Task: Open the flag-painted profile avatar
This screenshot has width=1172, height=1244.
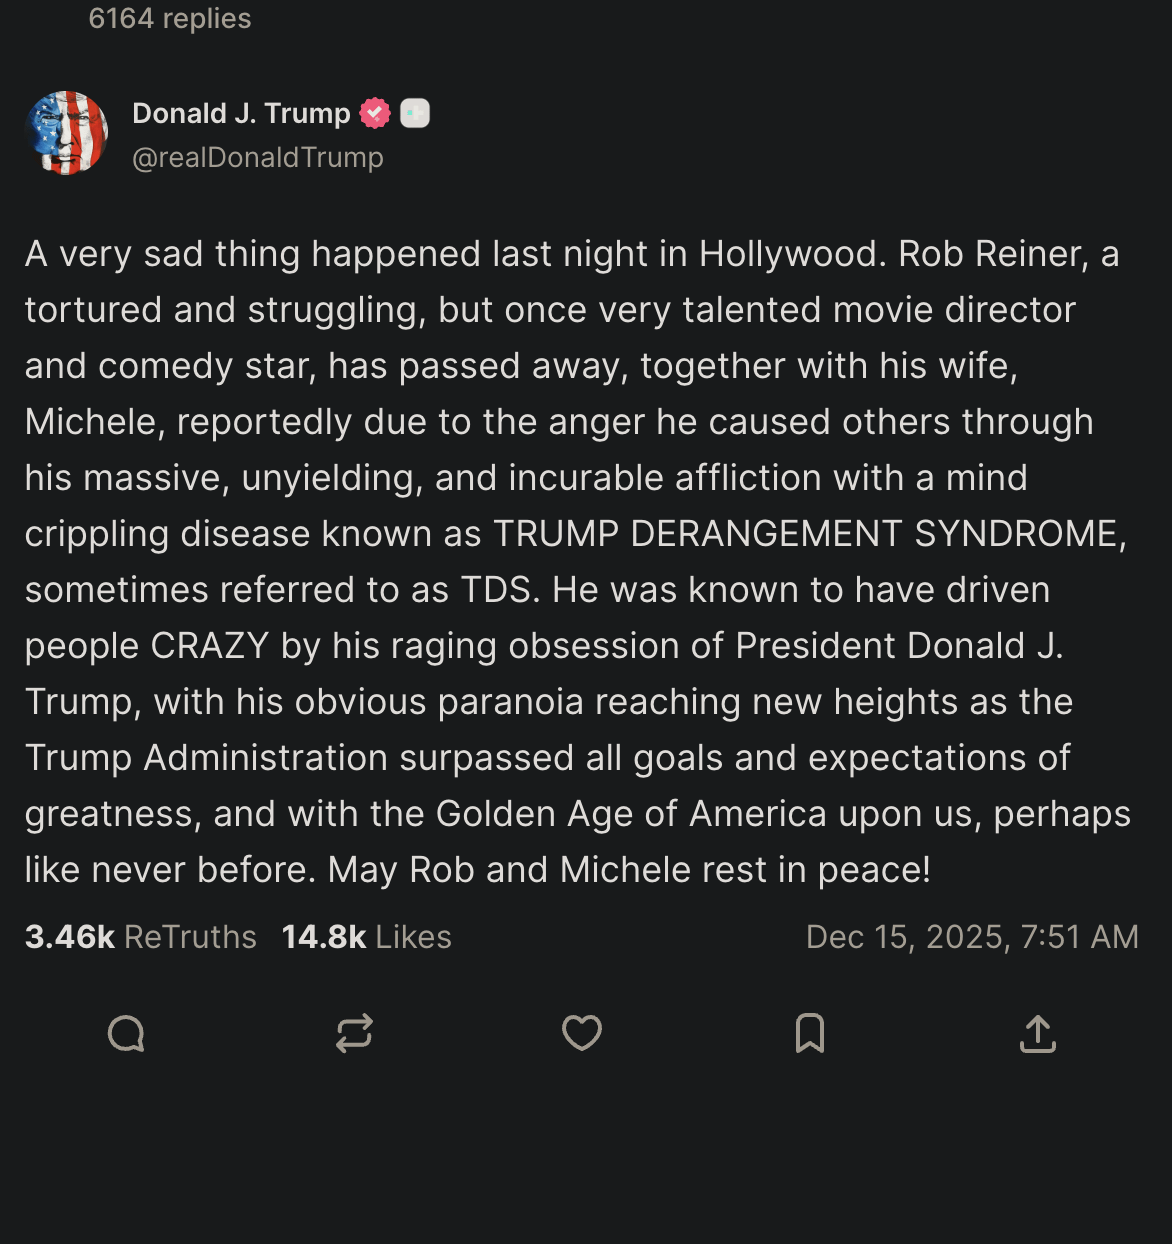Action: click(x=67, y=133)
